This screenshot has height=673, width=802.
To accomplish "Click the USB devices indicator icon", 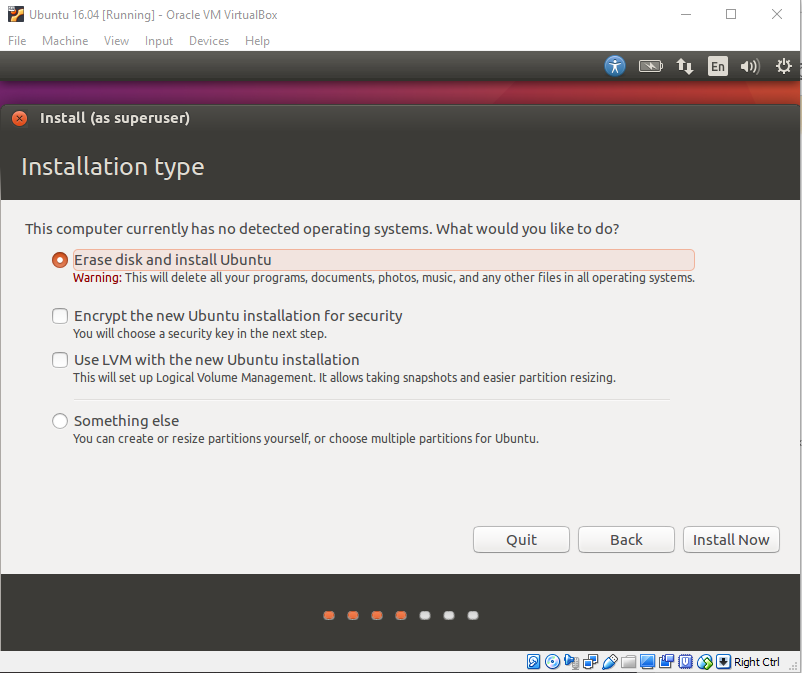I will [x=610, y=662].
